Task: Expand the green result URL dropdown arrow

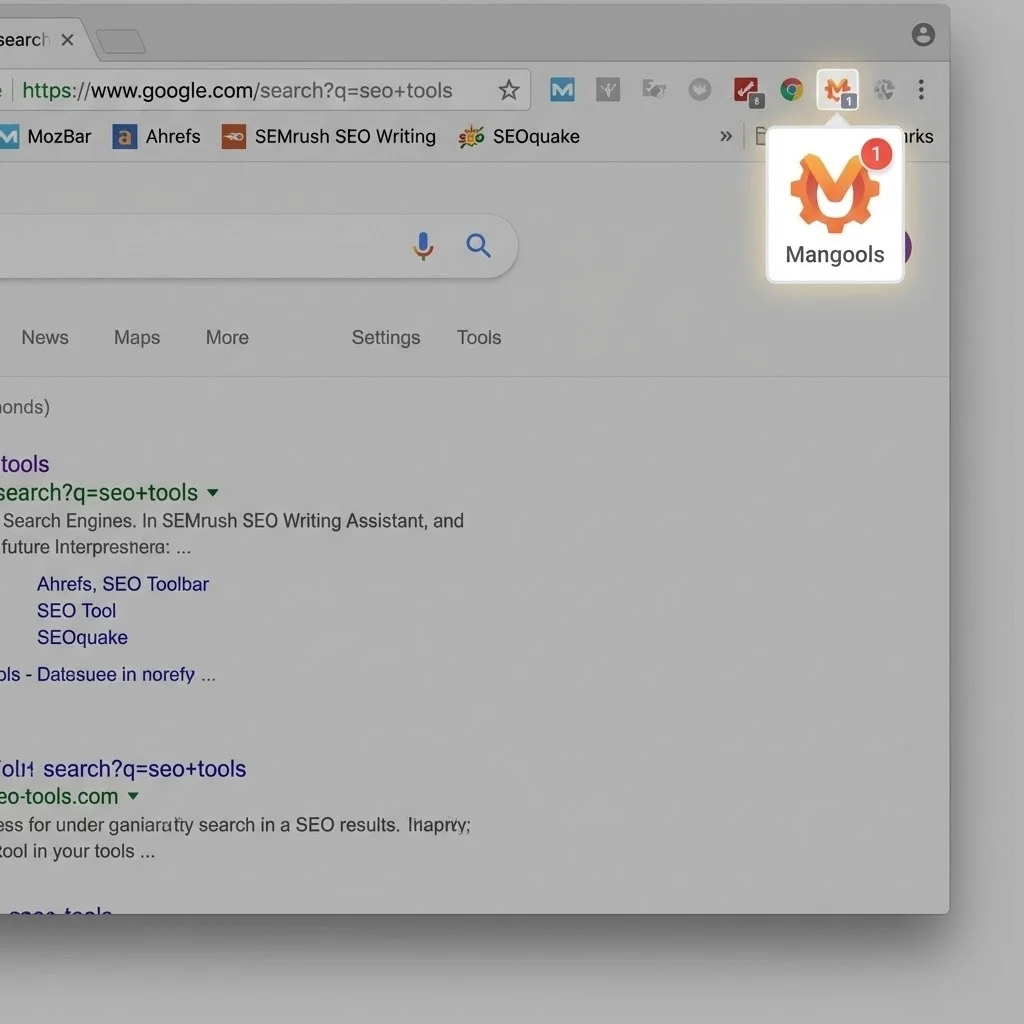Action: tap(211, 492)
